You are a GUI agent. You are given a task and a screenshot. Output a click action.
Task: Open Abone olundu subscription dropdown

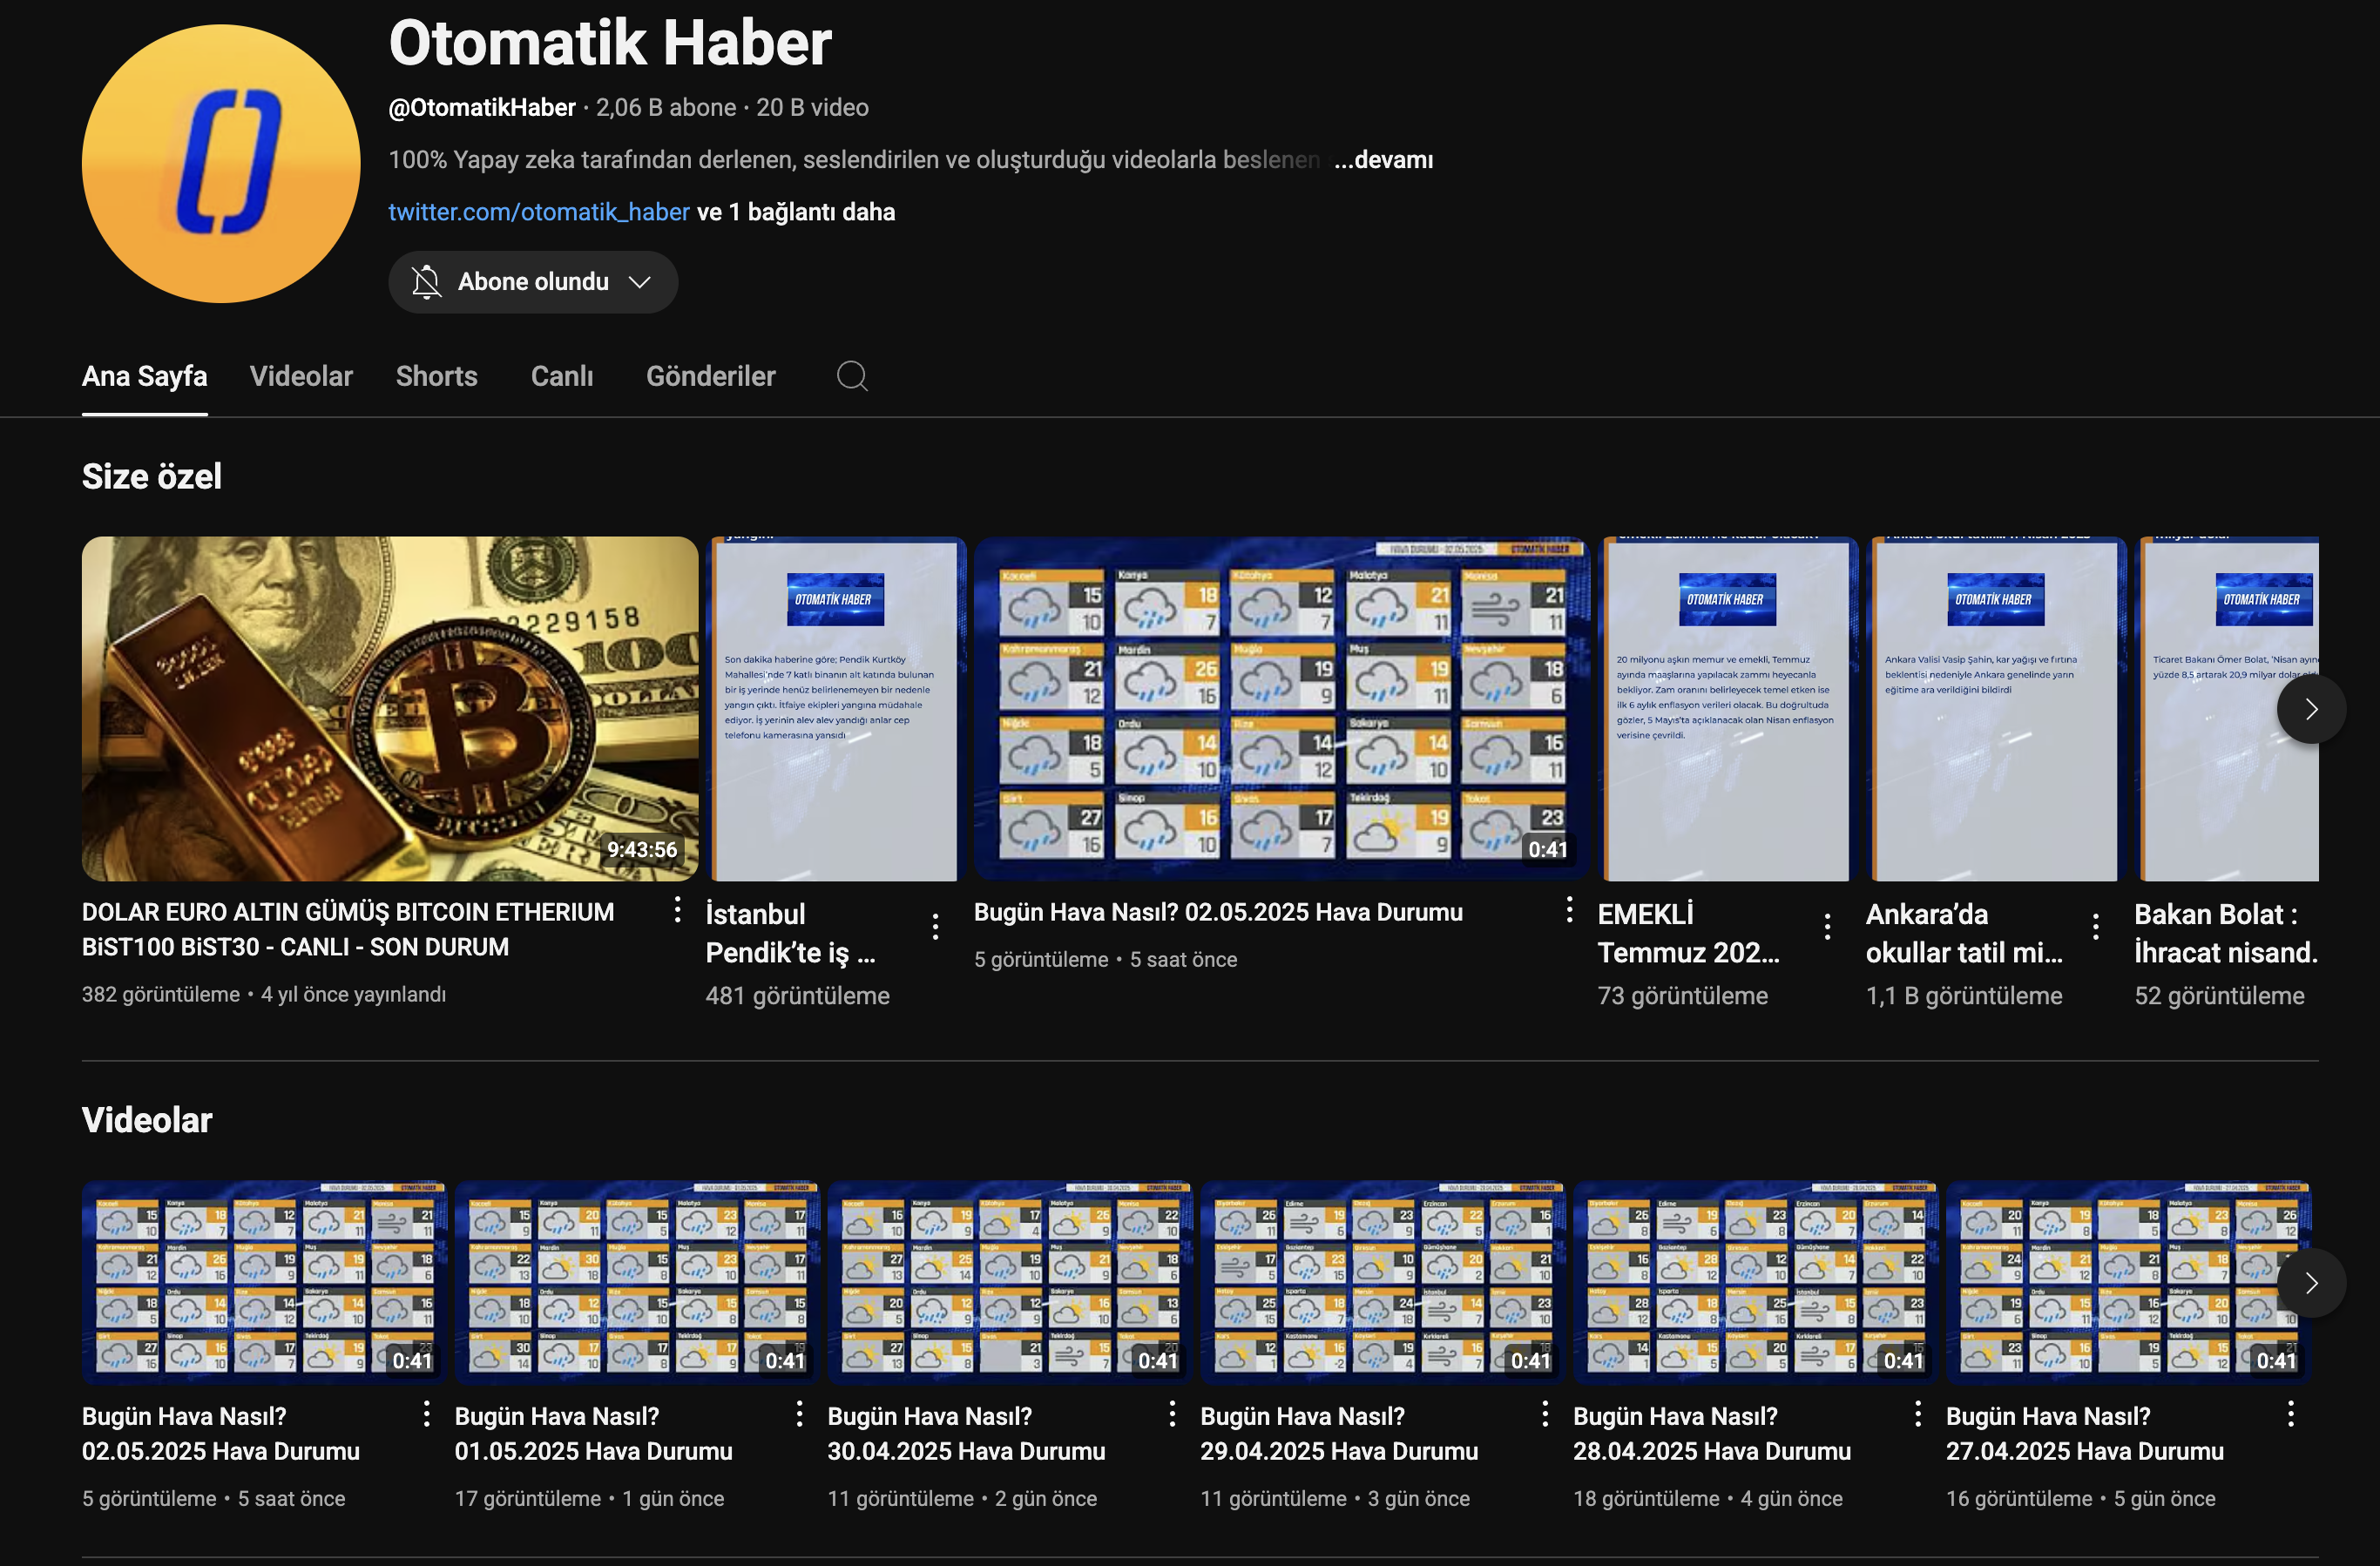click(533, 282)
